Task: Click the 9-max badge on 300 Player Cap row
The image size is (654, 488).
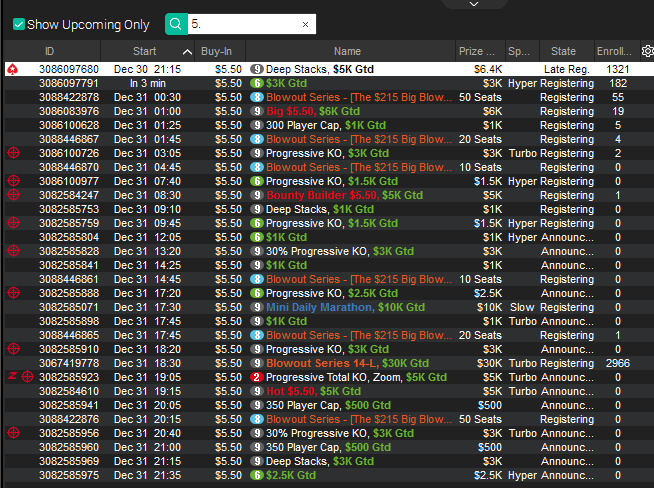Action: (x=257, y=125)
